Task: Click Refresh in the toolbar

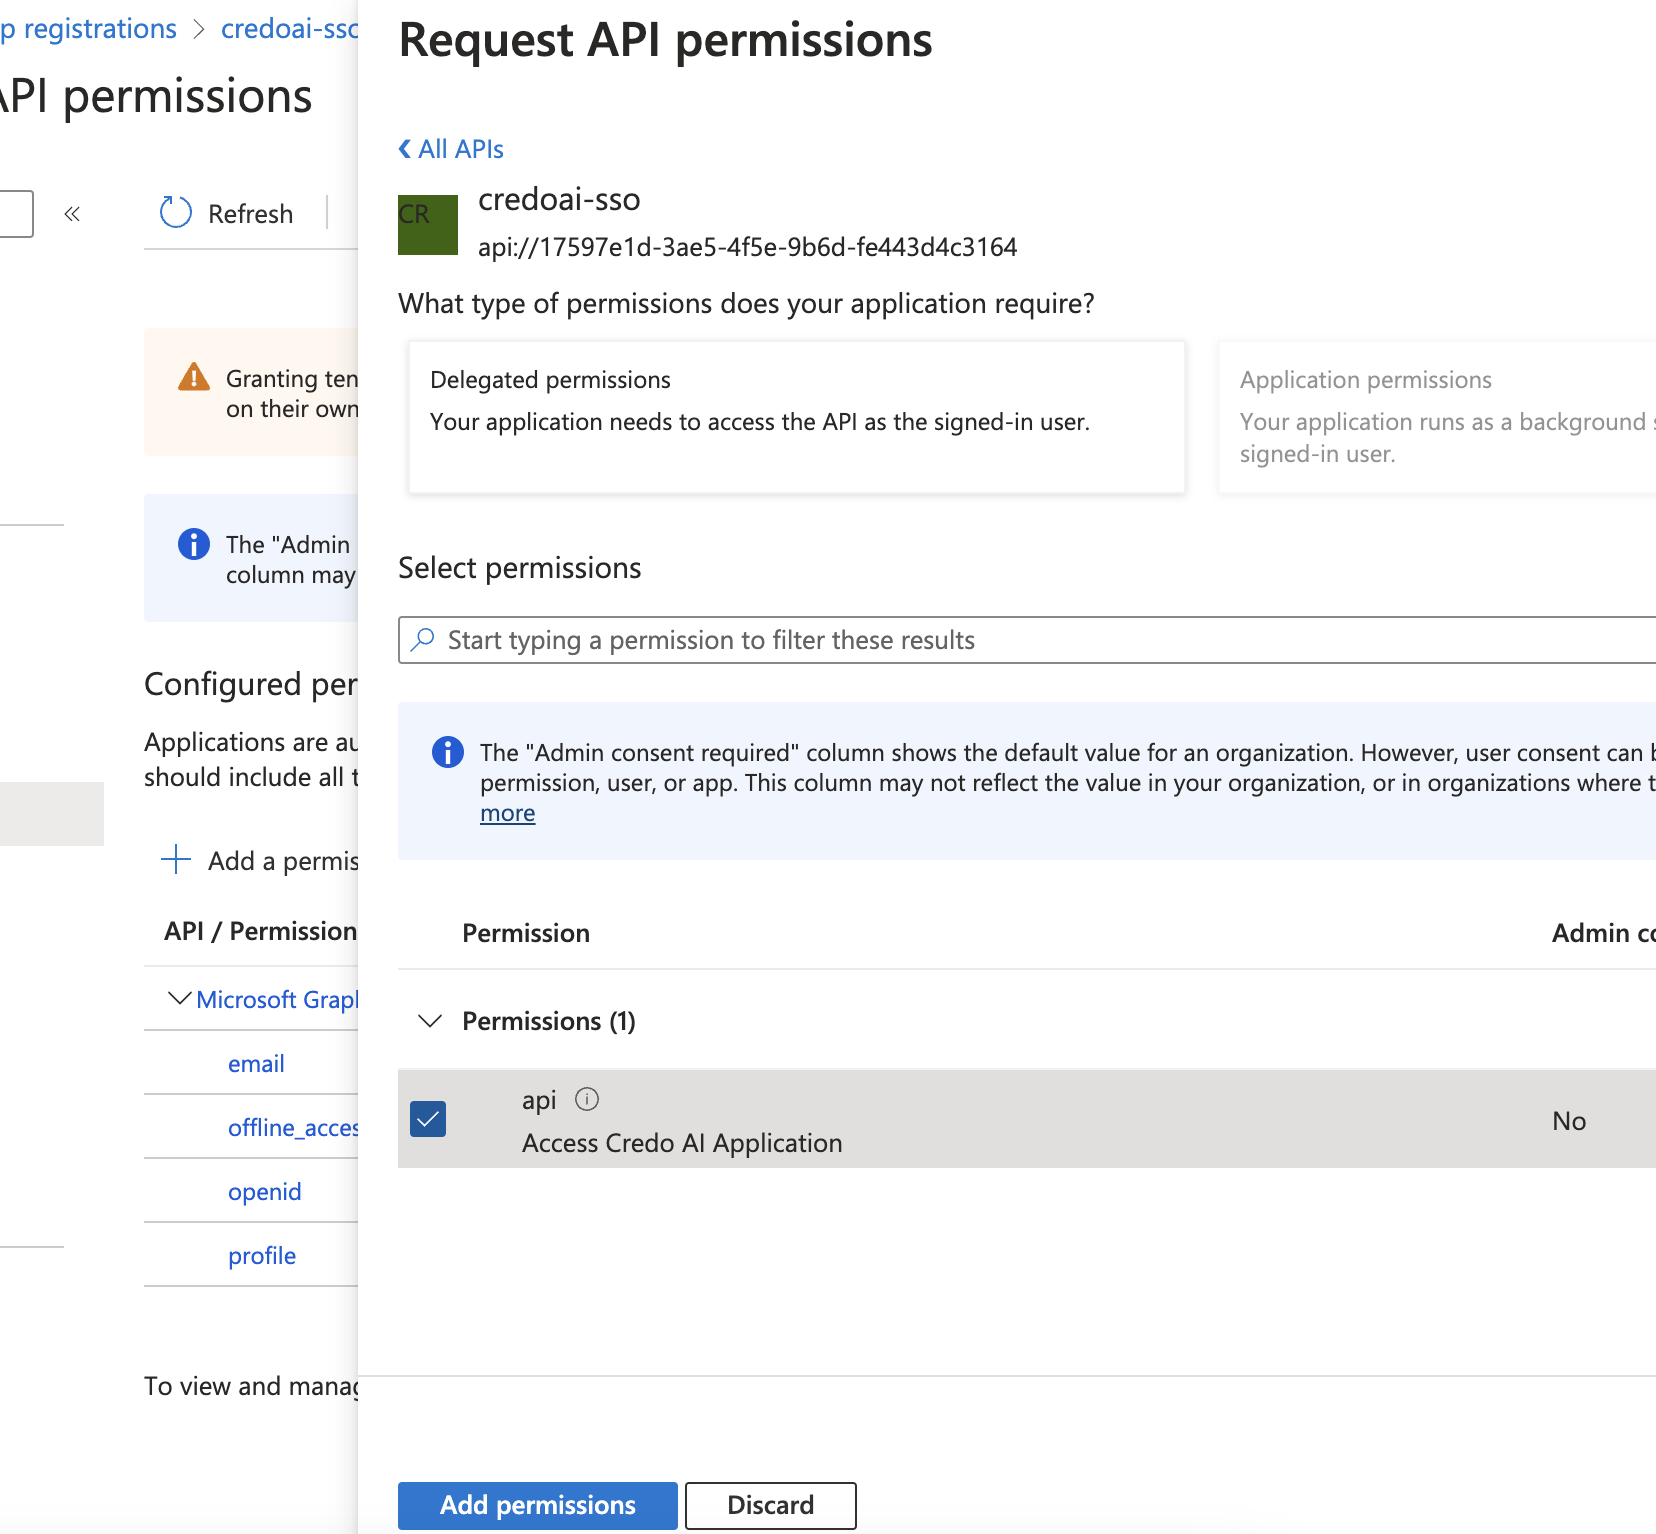Action: [x=227, y=213]
